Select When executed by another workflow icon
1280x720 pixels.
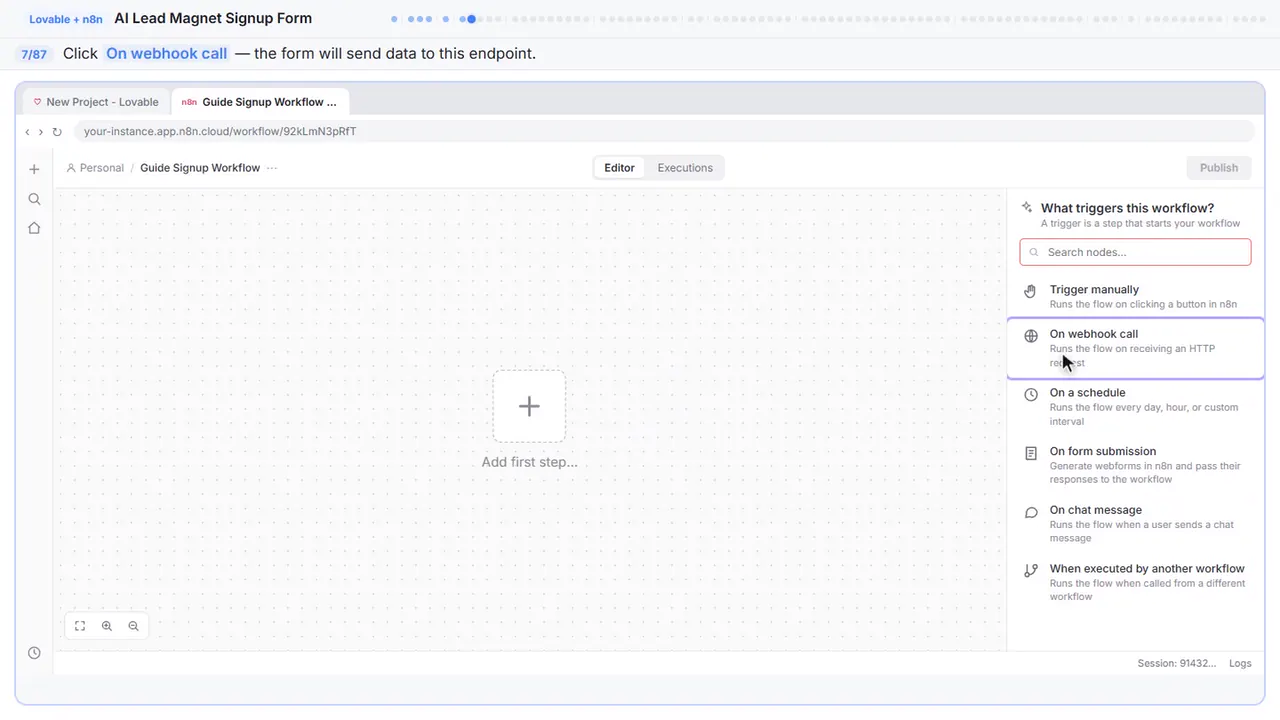click(1031, 570)
